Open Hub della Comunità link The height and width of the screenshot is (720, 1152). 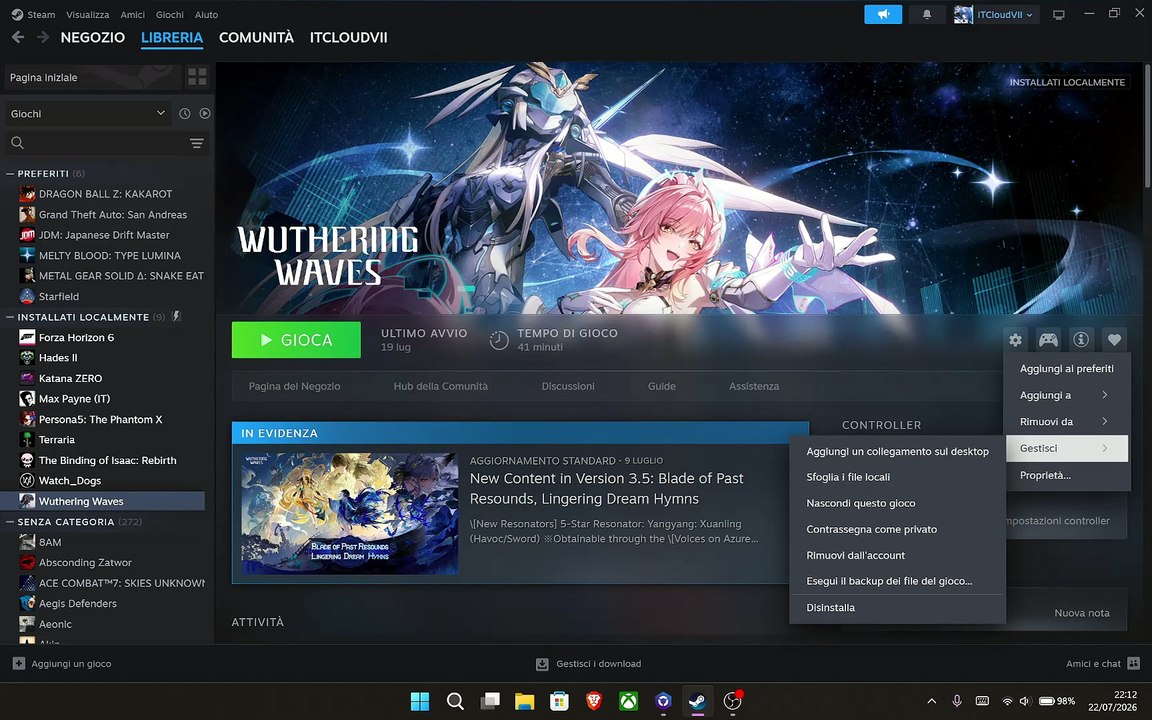440,386
